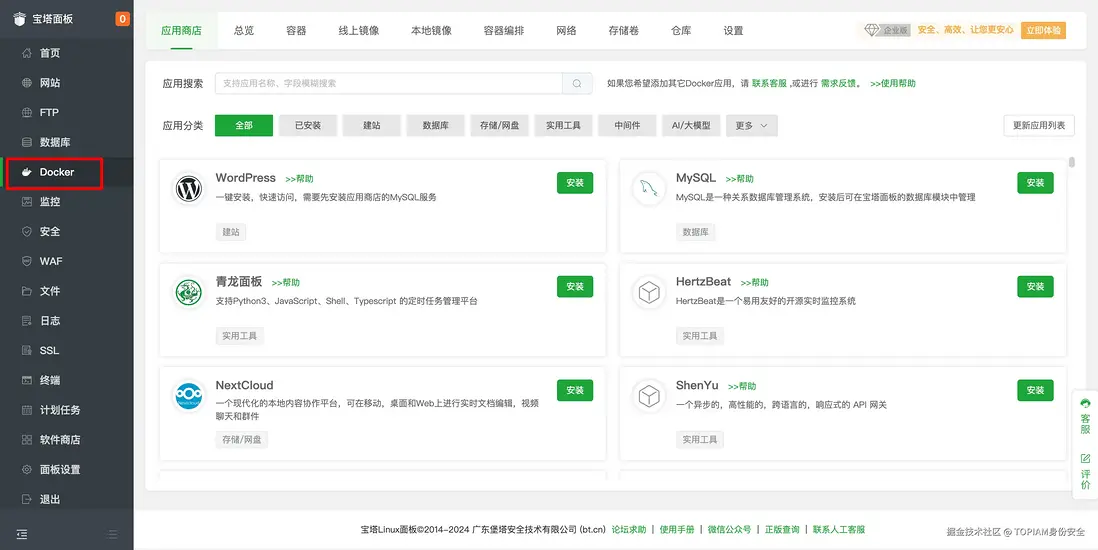1098x550 pixels.
Task: Click the 青龙面板 dragon logo
Action: [x=189, y=293]
